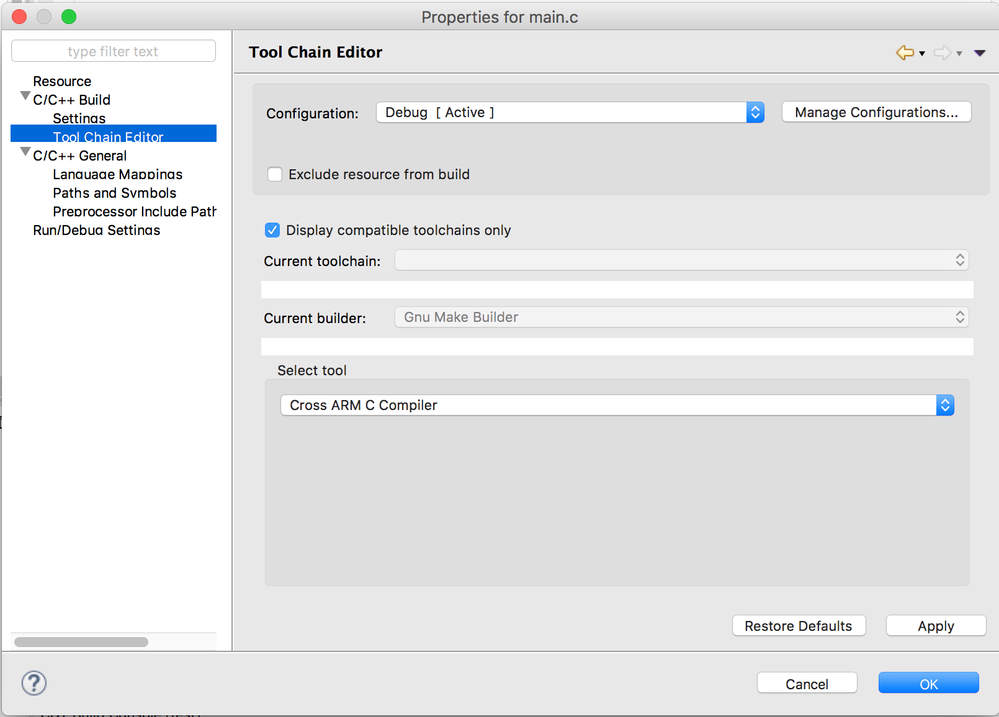
Task: Open the view menu triangle icon
Action: pyautogui.click(x=979, y=53)
